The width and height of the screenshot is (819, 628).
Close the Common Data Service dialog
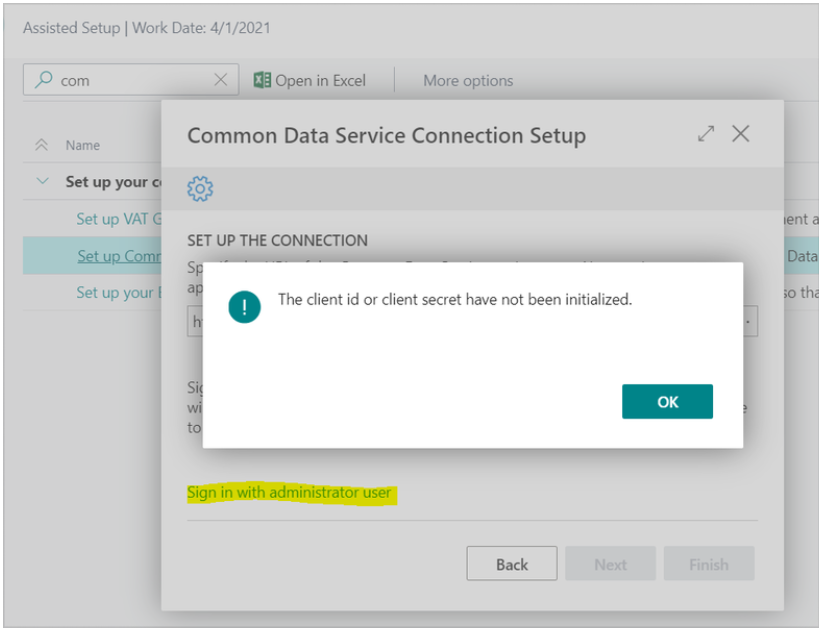tap(742, 133)
